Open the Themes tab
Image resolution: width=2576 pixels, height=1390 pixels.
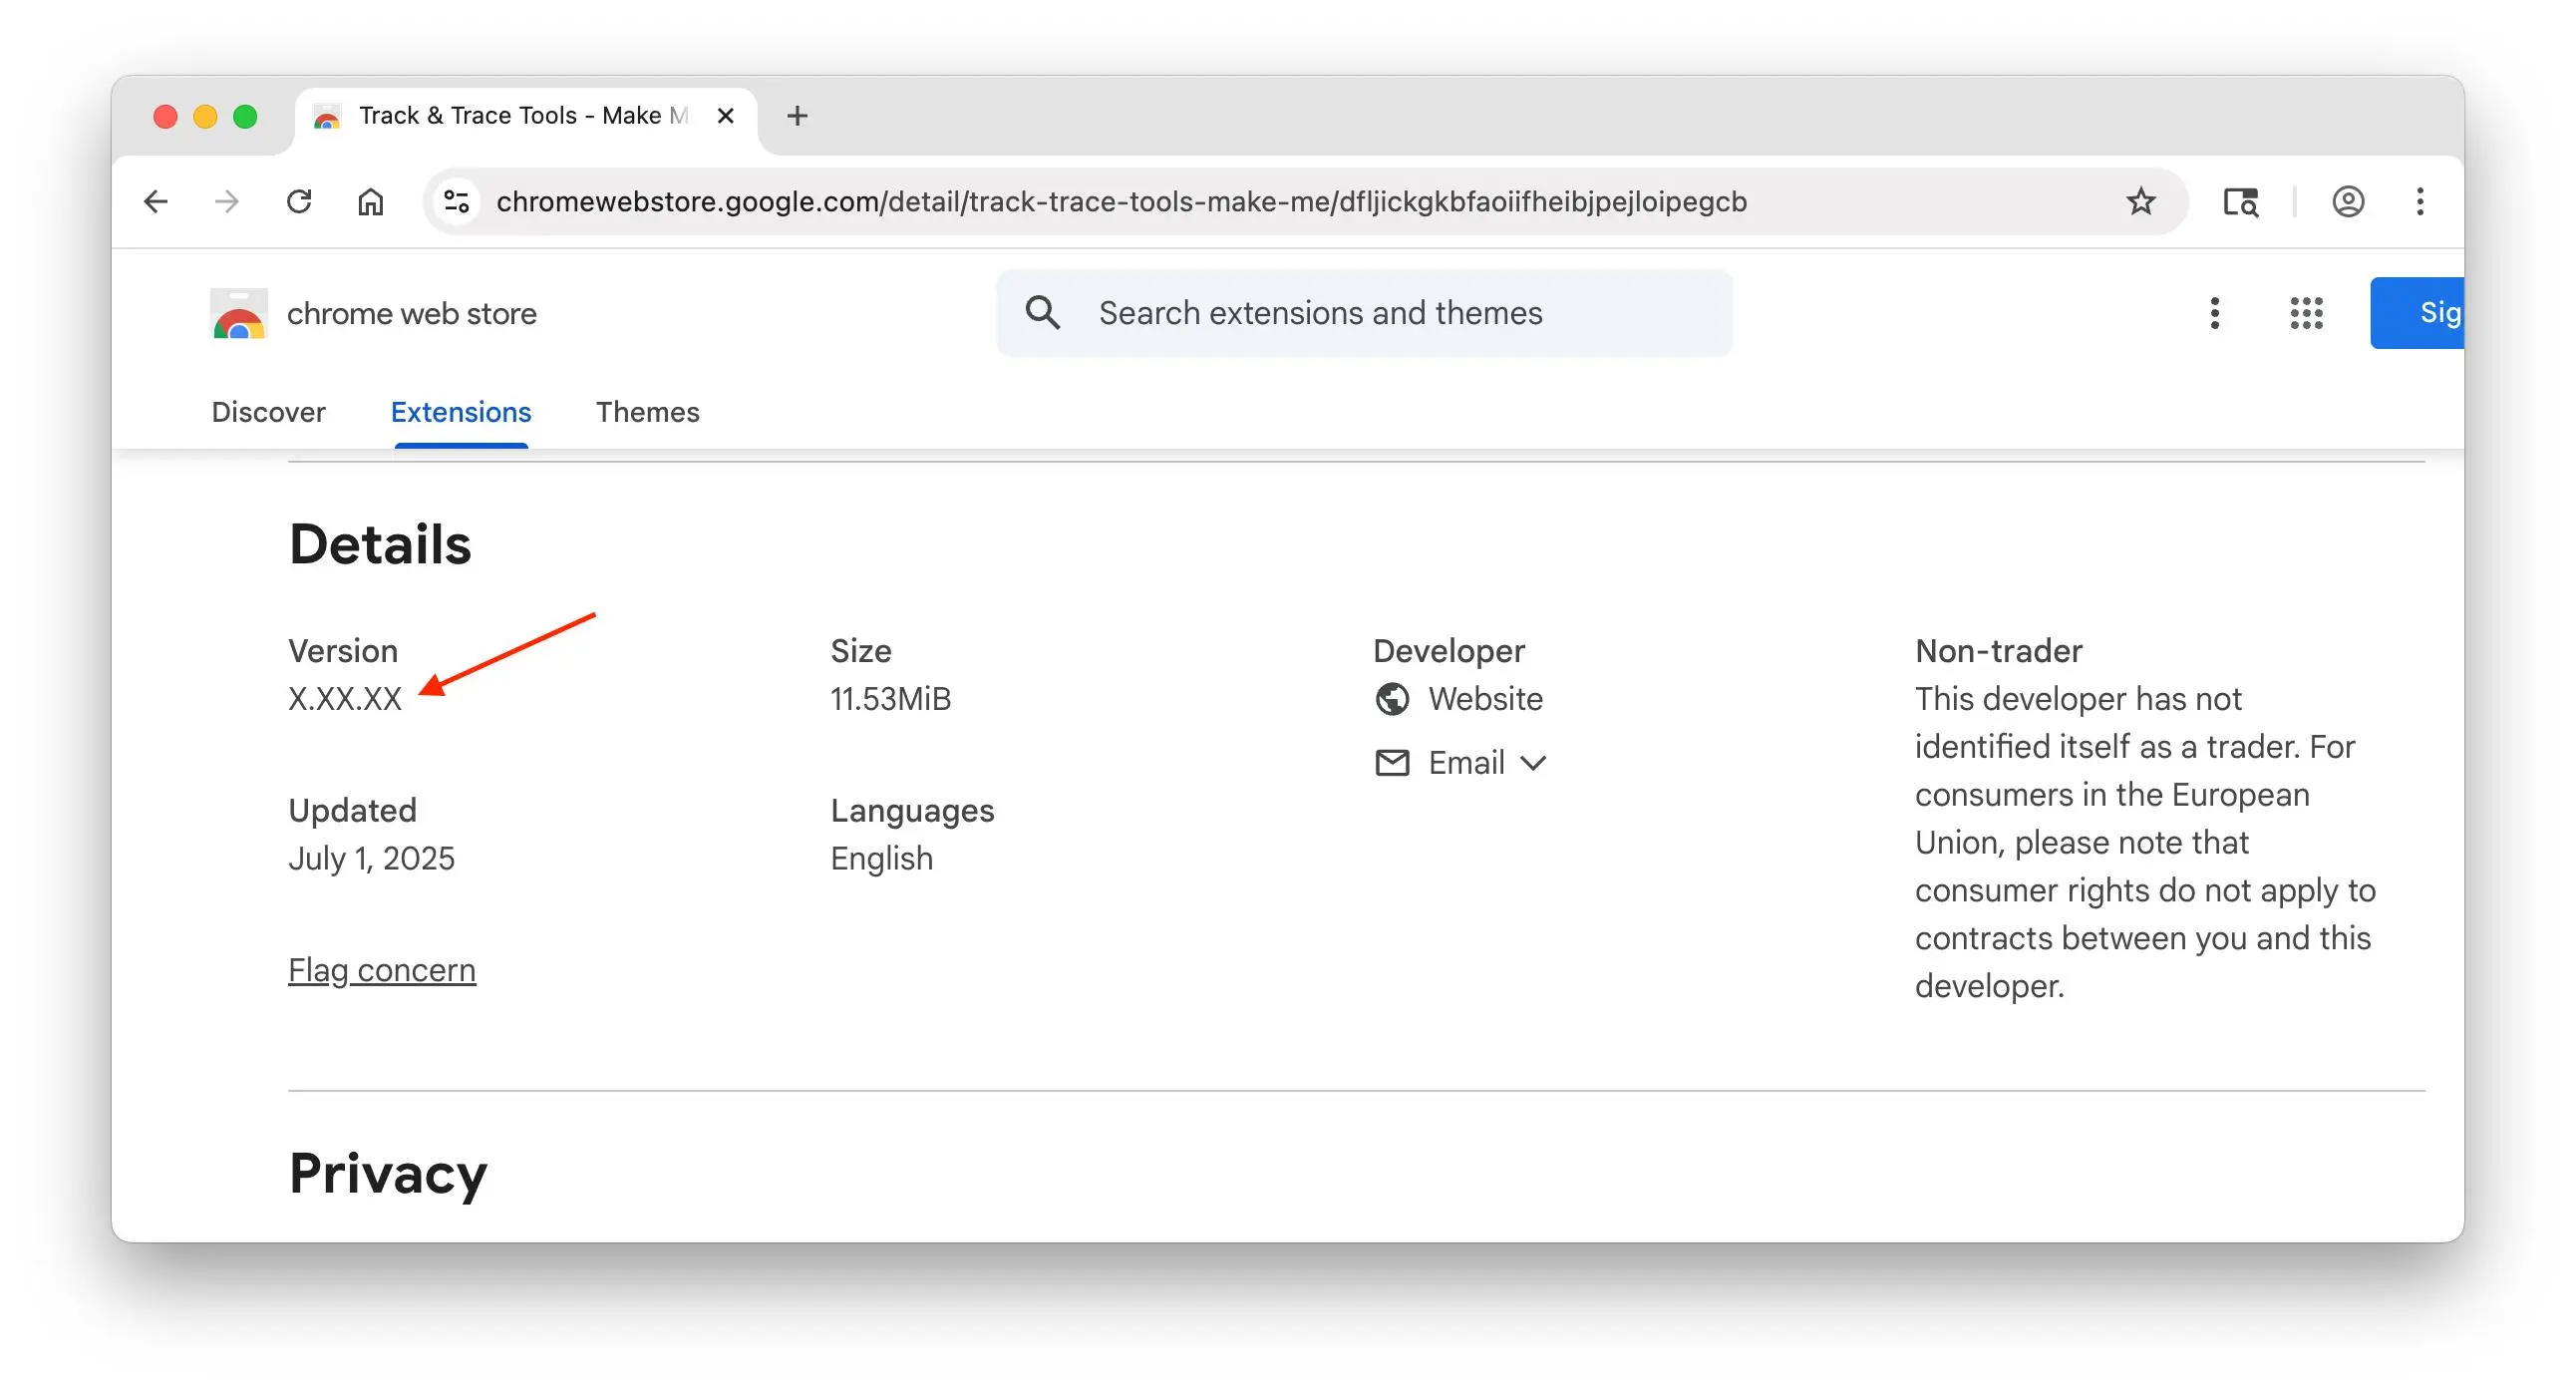pyautogui.click(x=648, y=412)
